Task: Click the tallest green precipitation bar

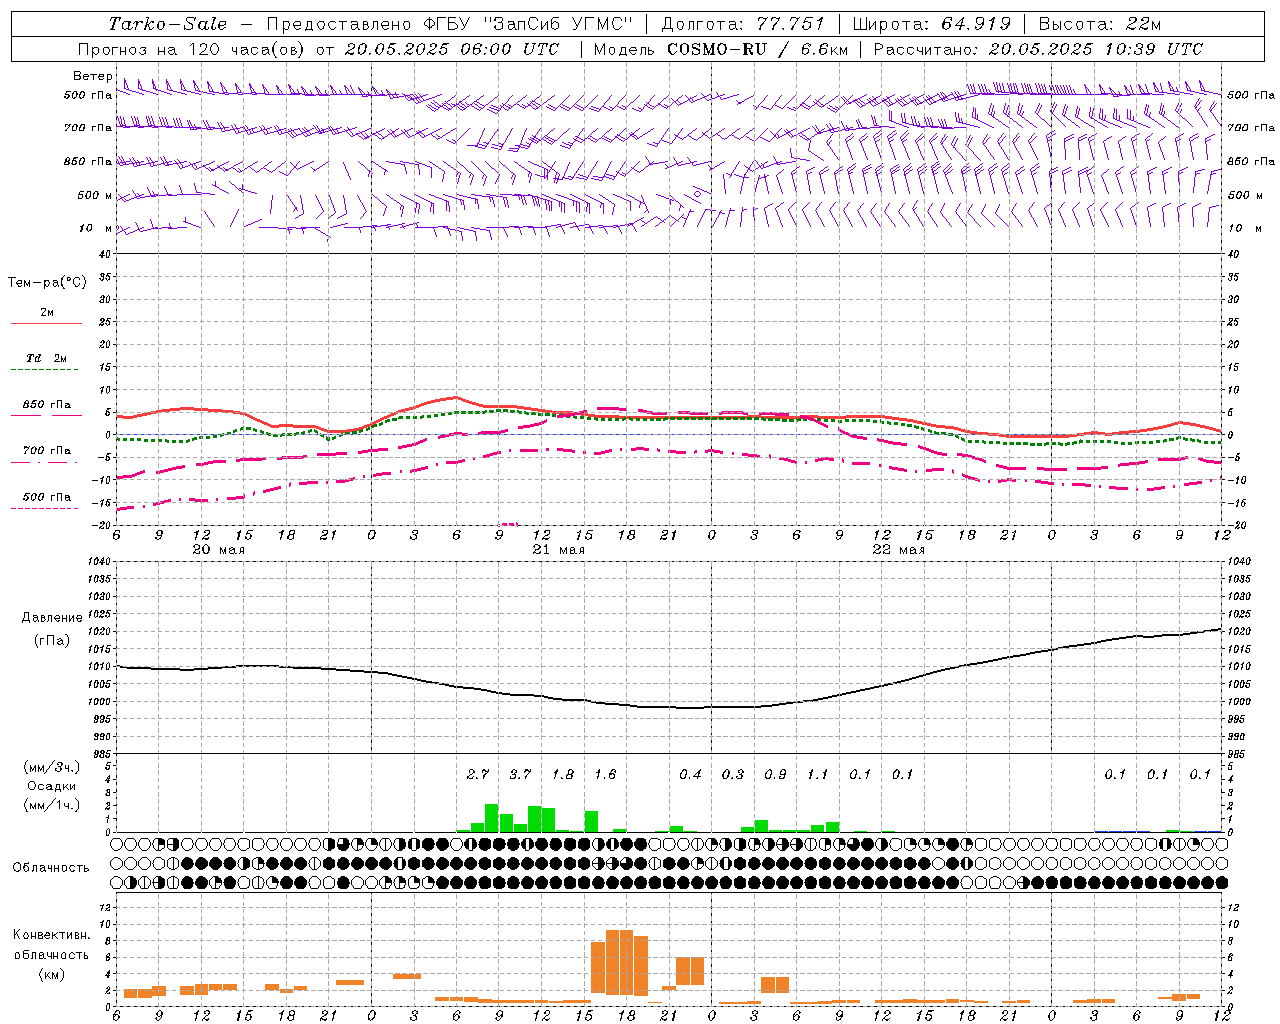Action: coord(492,818)
